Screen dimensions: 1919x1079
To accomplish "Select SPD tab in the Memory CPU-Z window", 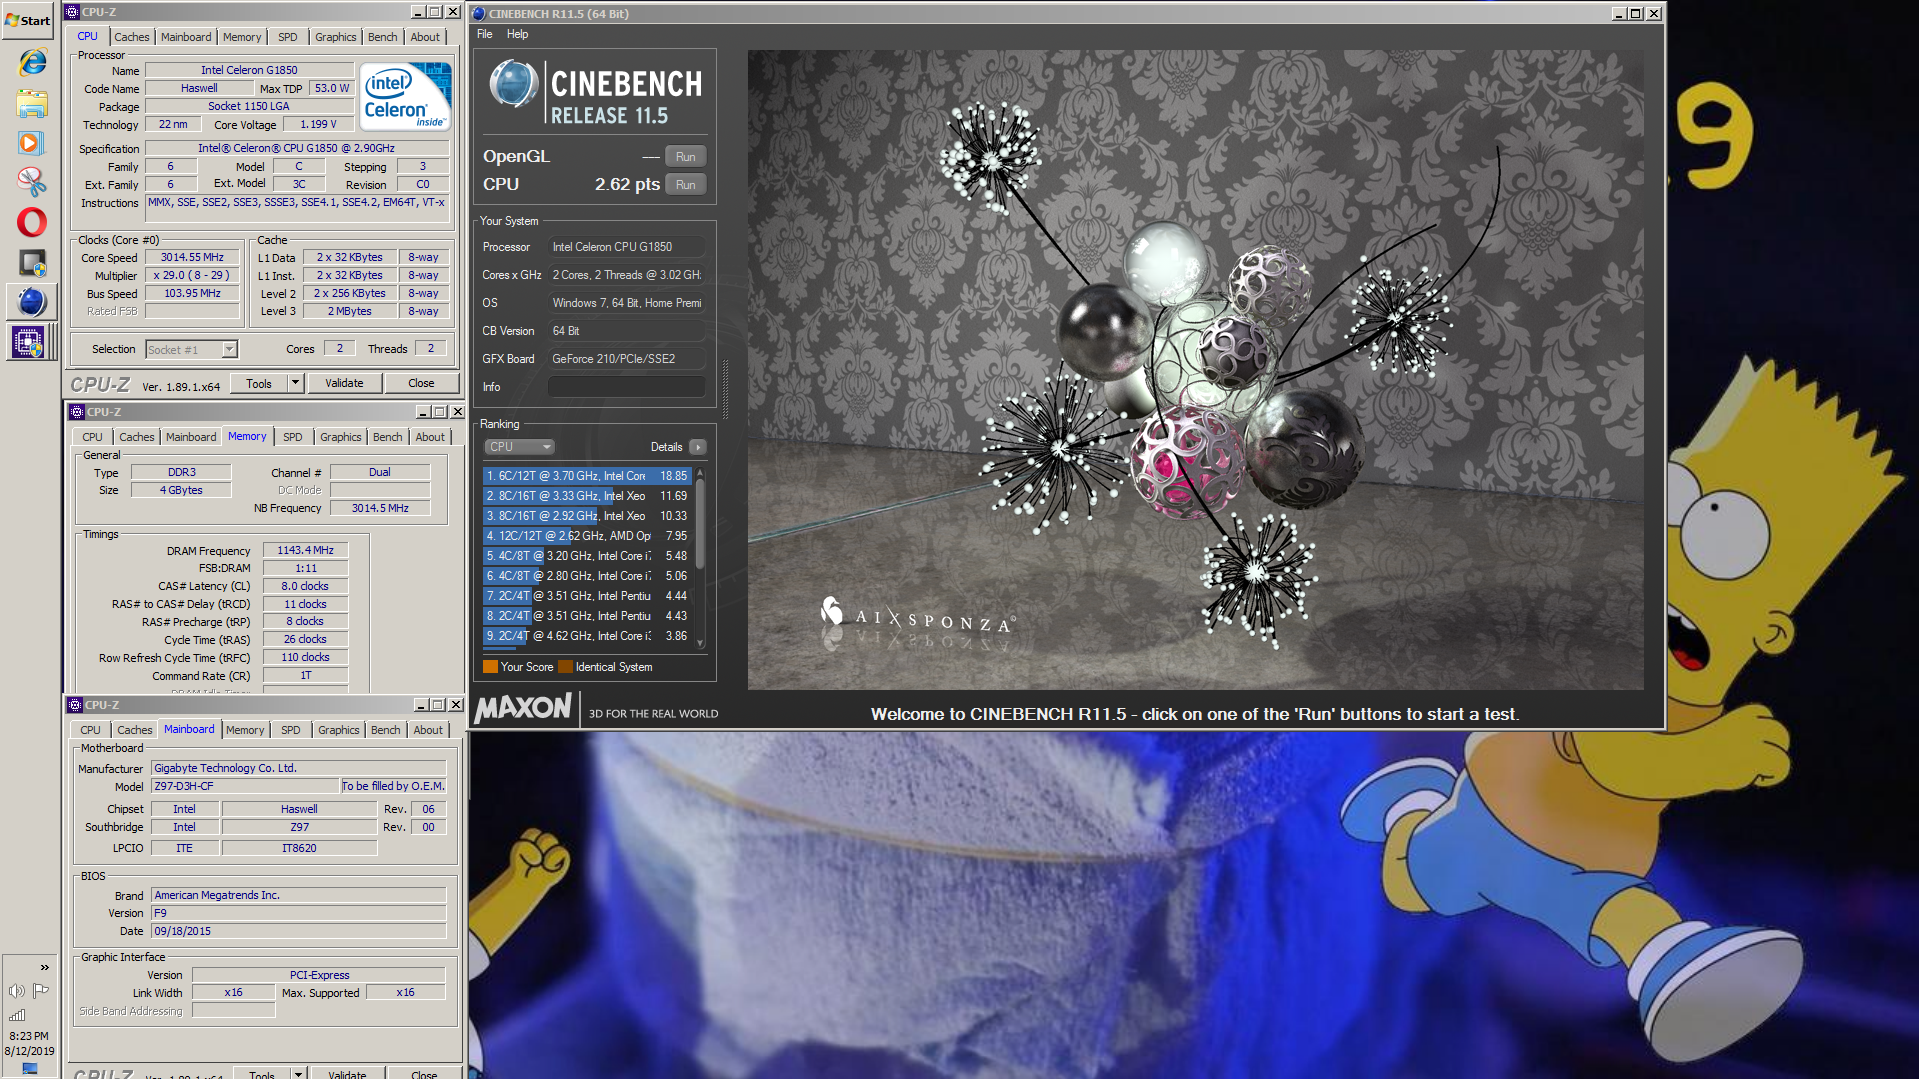I will pyautogui.click(x=292, y=437).
